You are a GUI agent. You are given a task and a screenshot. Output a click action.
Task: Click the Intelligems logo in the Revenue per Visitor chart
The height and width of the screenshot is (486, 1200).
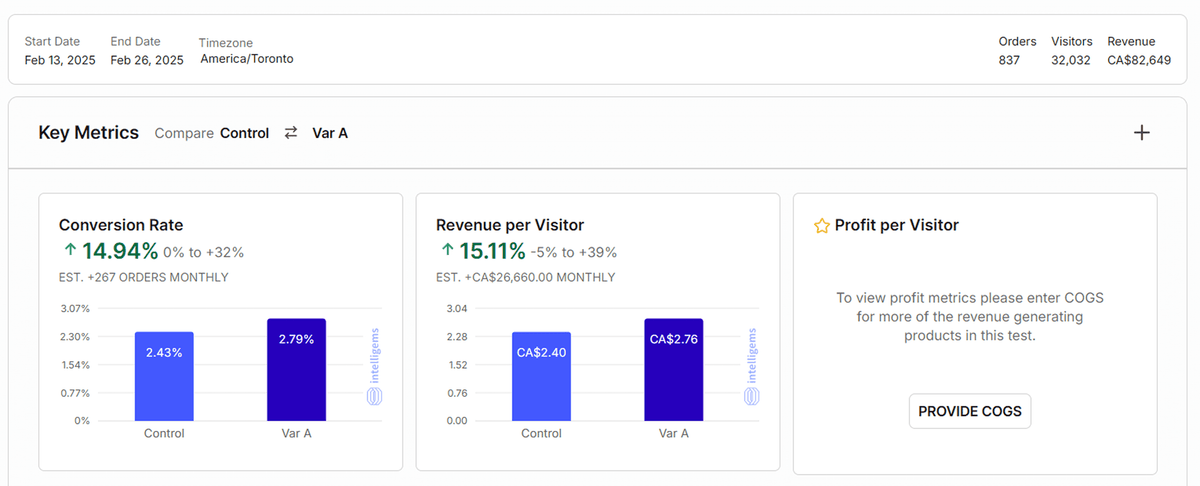click(752, 367)
